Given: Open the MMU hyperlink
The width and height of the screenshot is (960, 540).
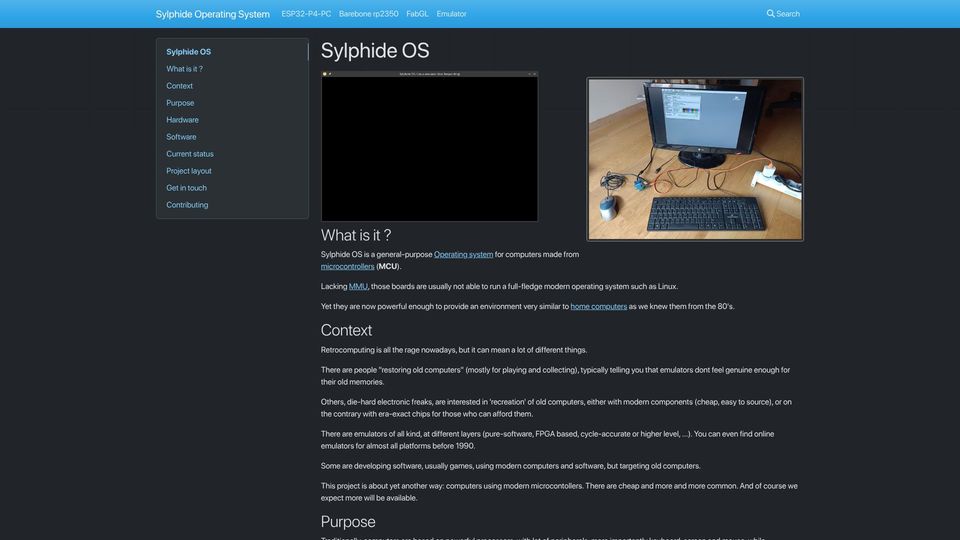Looking at the screenshot, I should point(358,287).
